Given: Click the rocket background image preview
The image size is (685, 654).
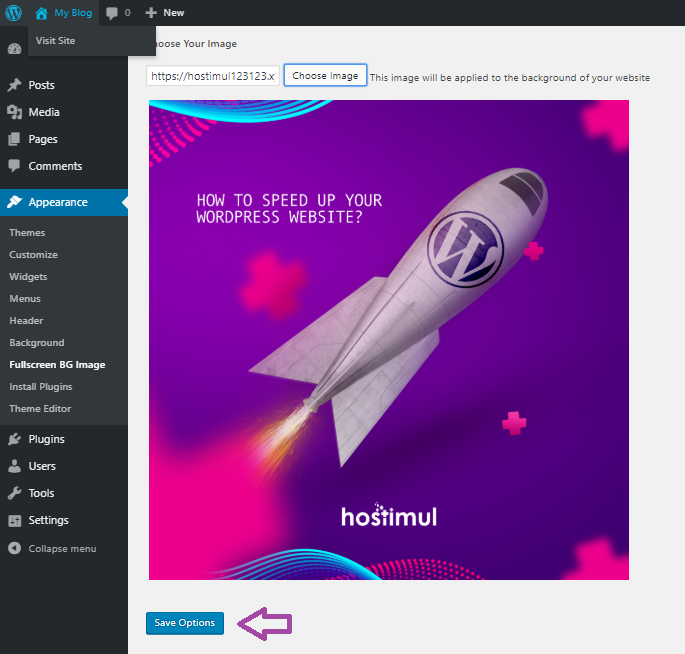Looking at the screenshot, I should tap(388, 340).
